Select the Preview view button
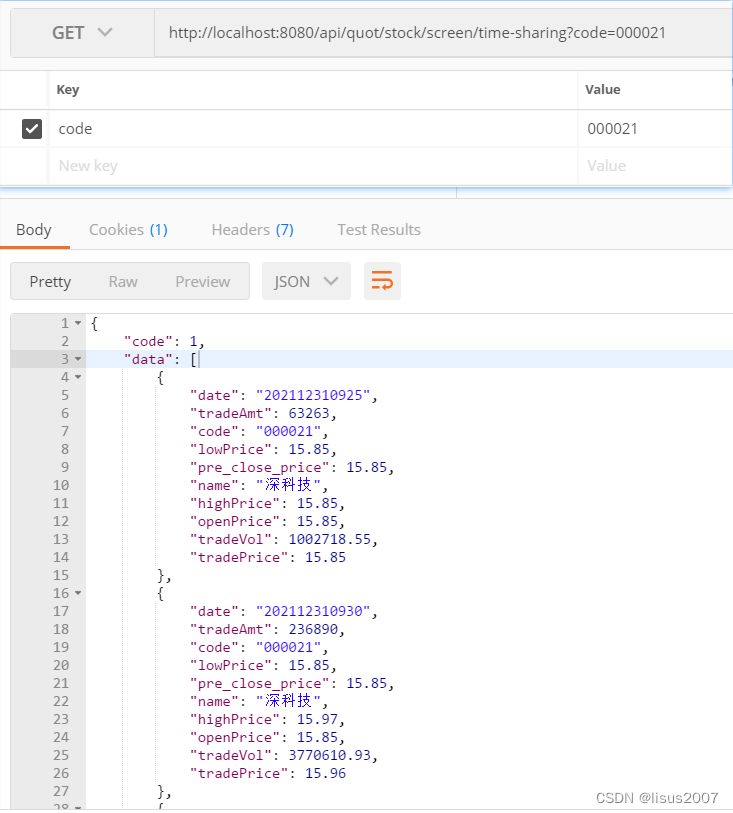Viewport: 733px width, 813px height. click(203, 282)
